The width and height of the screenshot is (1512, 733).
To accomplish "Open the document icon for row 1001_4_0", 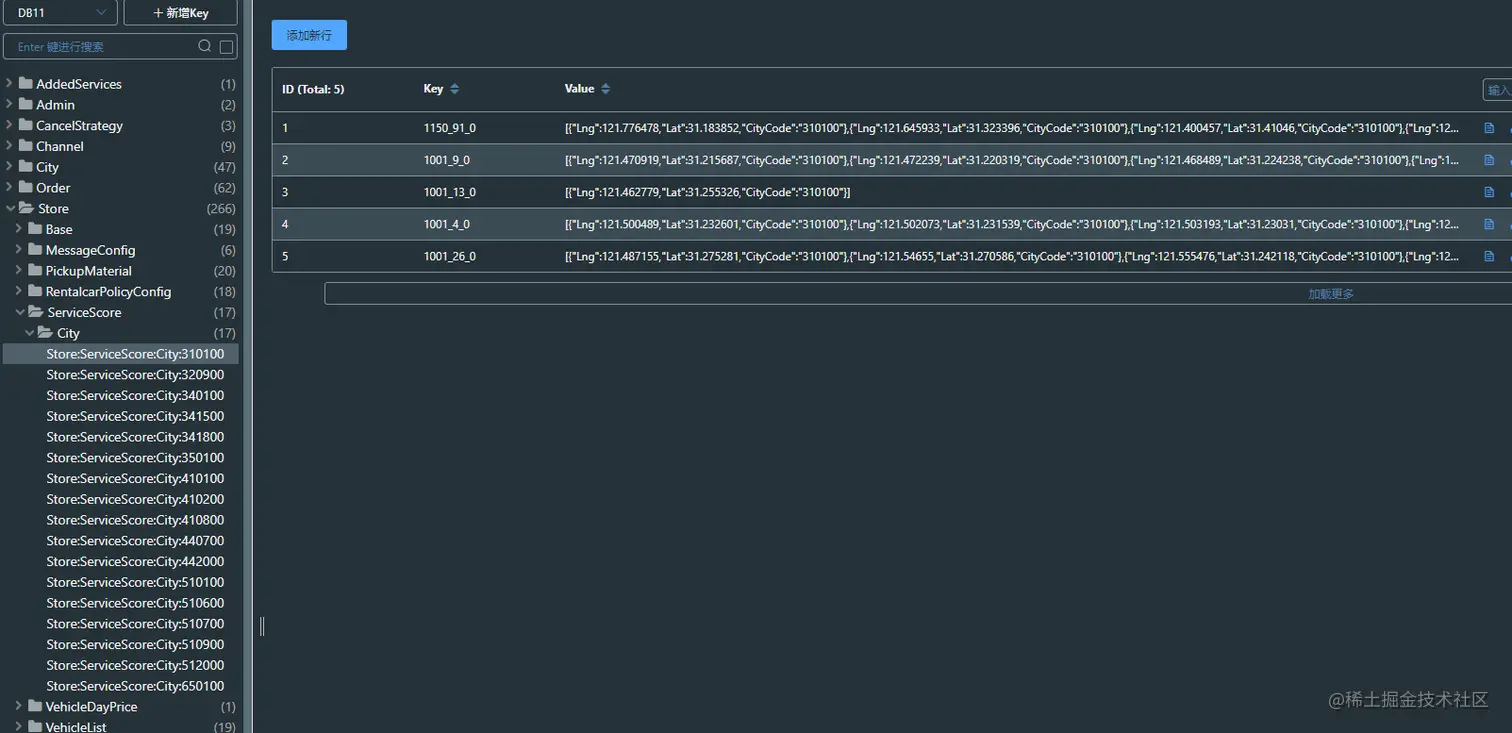I will click(1489, 224).
